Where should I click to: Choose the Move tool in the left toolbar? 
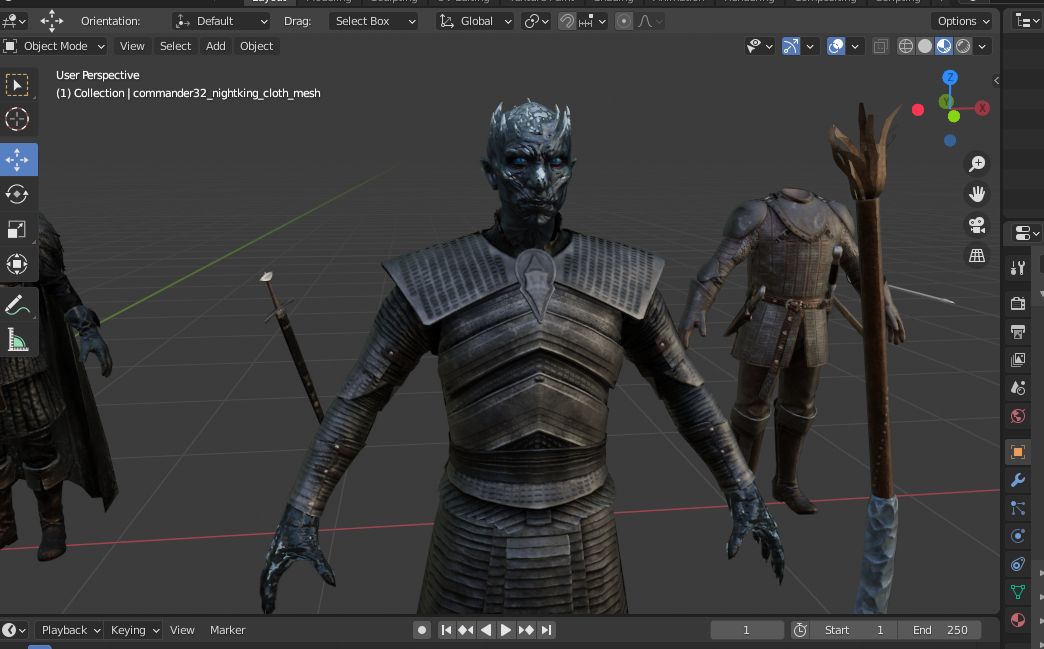[x=17, y=160]
